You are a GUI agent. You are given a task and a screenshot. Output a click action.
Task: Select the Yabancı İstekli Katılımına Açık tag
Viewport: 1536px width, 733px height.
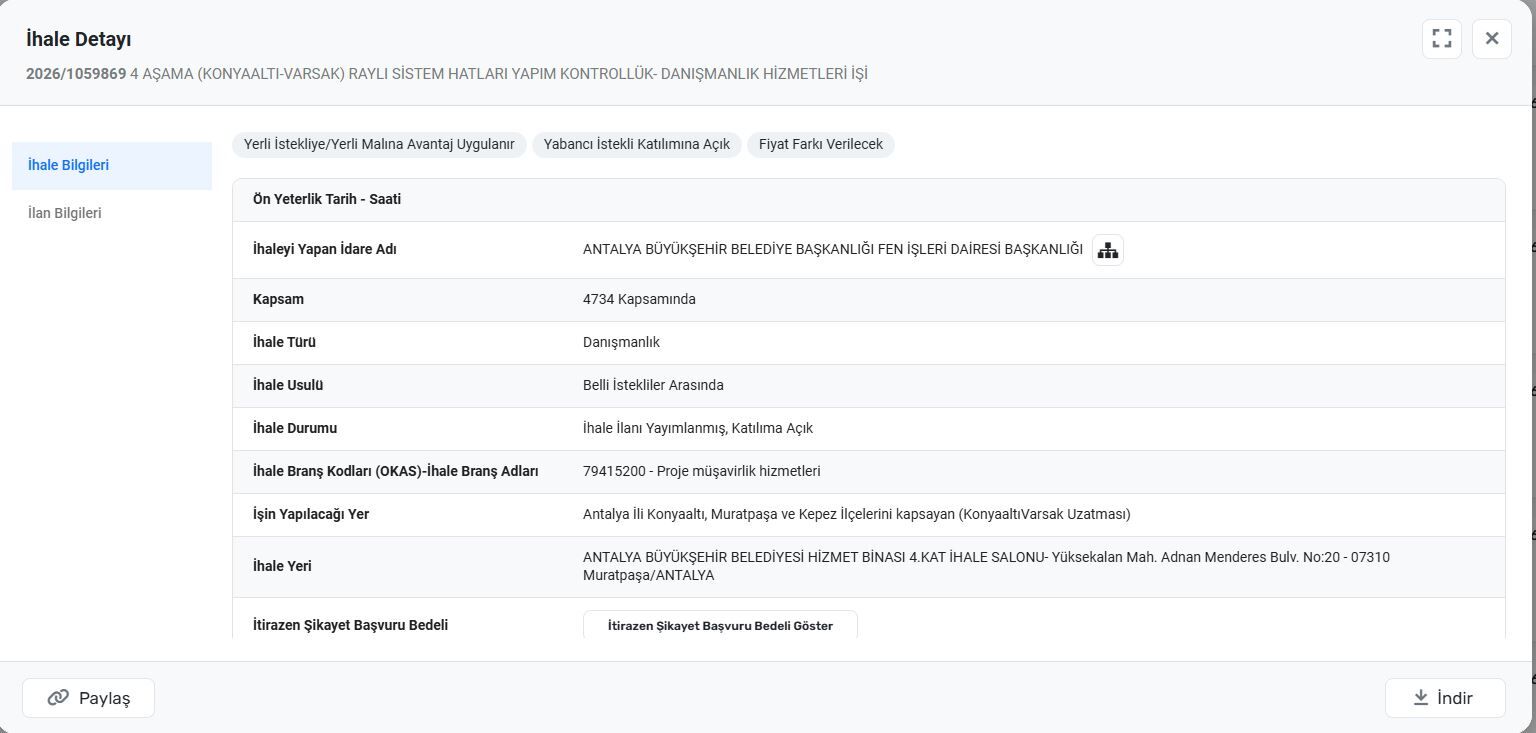(x=637, y=144)
